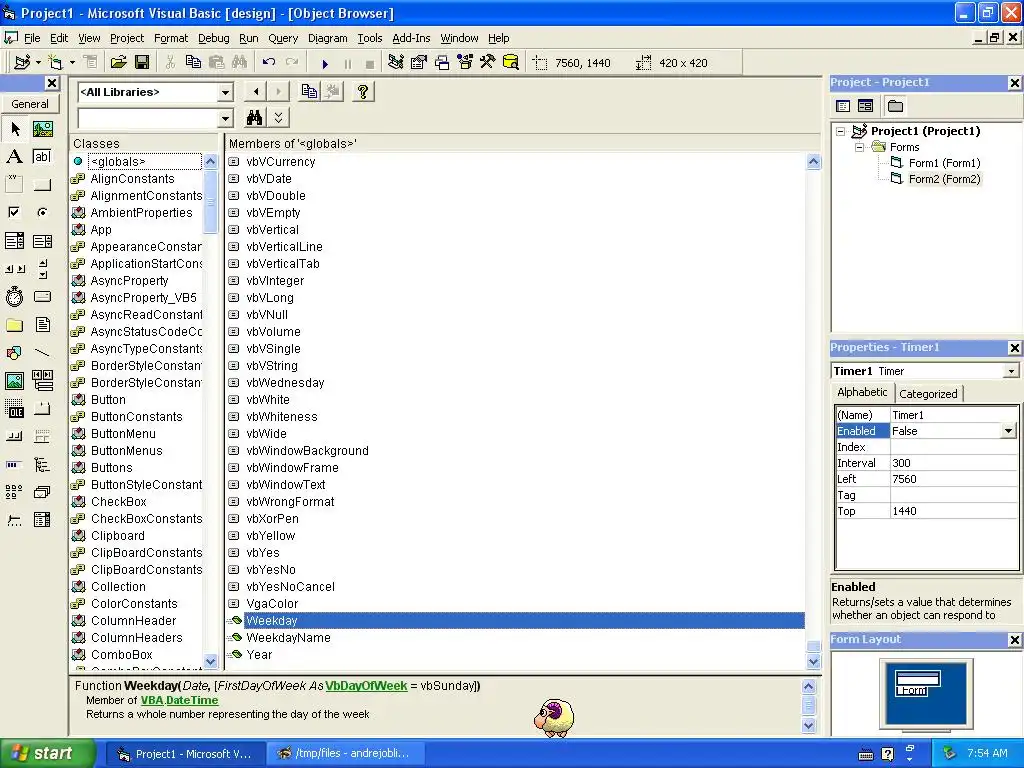Open the Timer1 object dropdown in Properties
1024x768 pixels.
point(1011,371)
